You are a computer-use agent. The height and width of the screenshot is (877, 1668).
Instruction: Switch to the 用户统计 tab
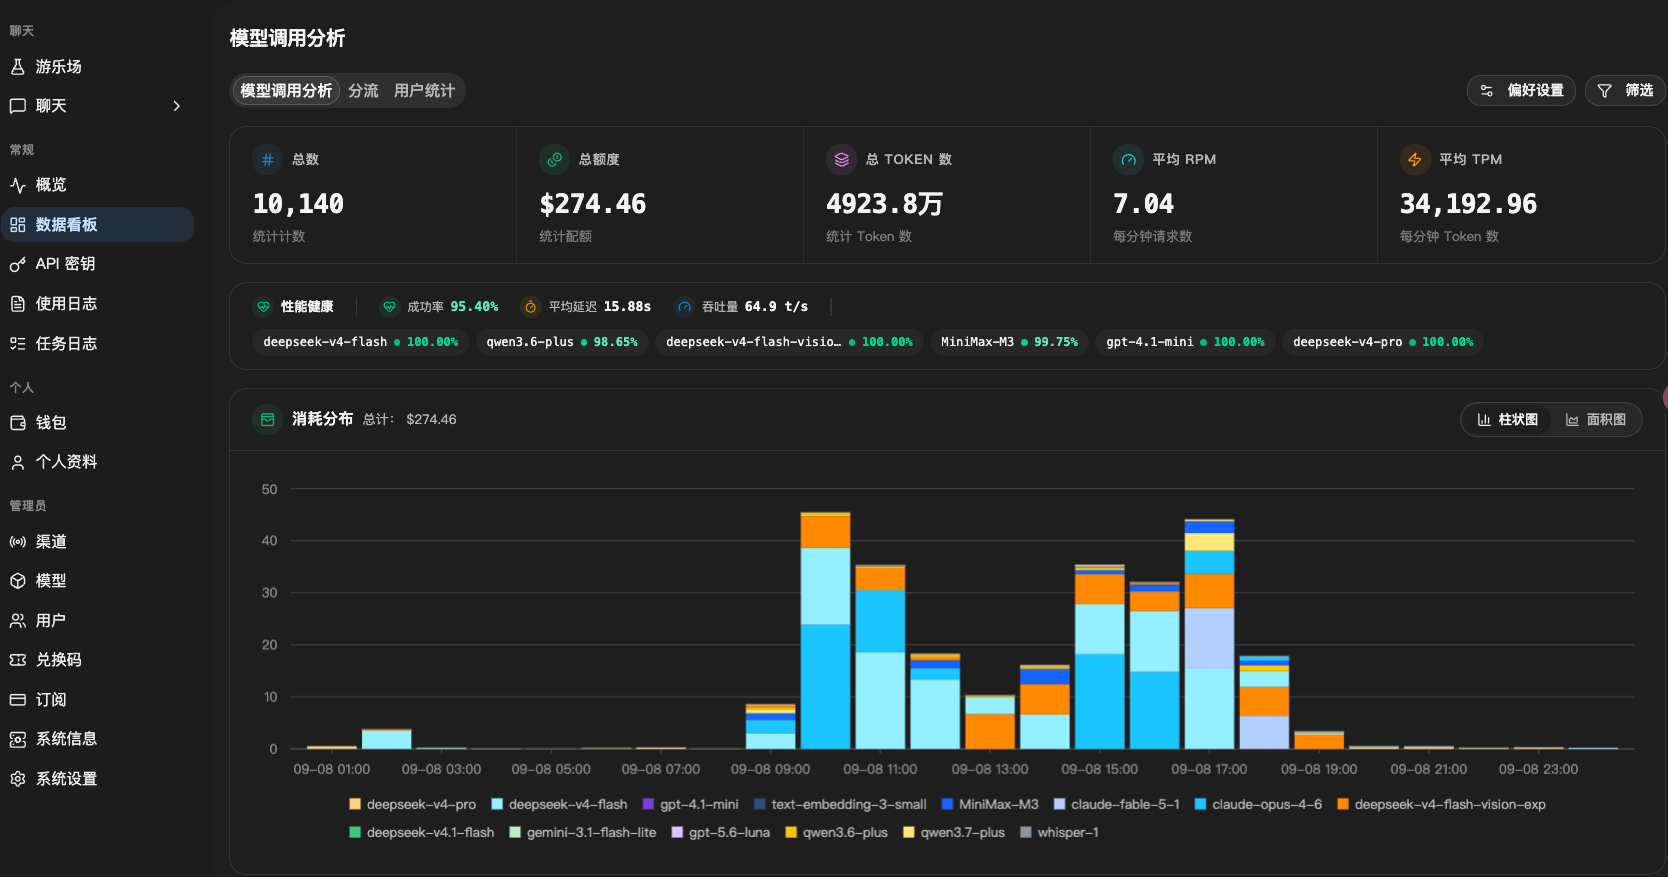[x=424, y=91]
